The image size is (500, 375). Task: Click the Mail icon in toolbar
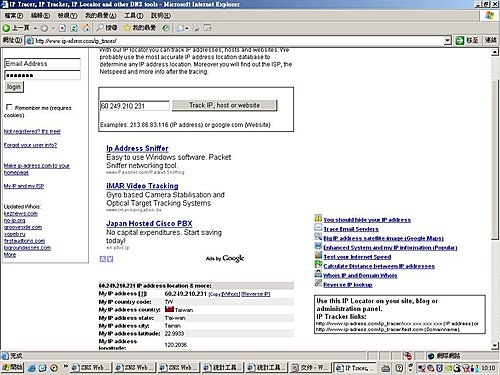pos(180,28)
